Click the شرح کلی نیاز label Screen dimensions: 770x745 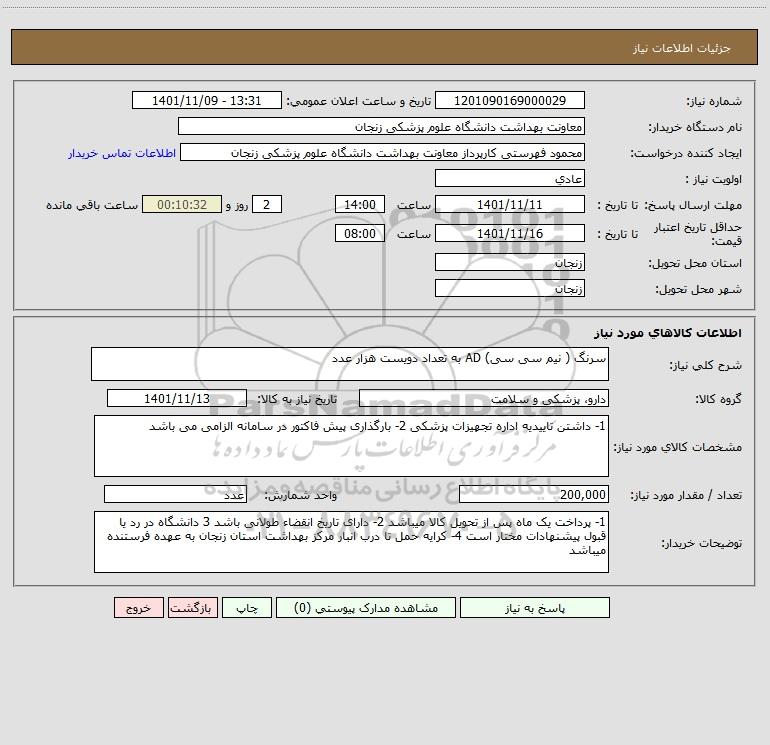pyautogui.click(x=706, y=365)
